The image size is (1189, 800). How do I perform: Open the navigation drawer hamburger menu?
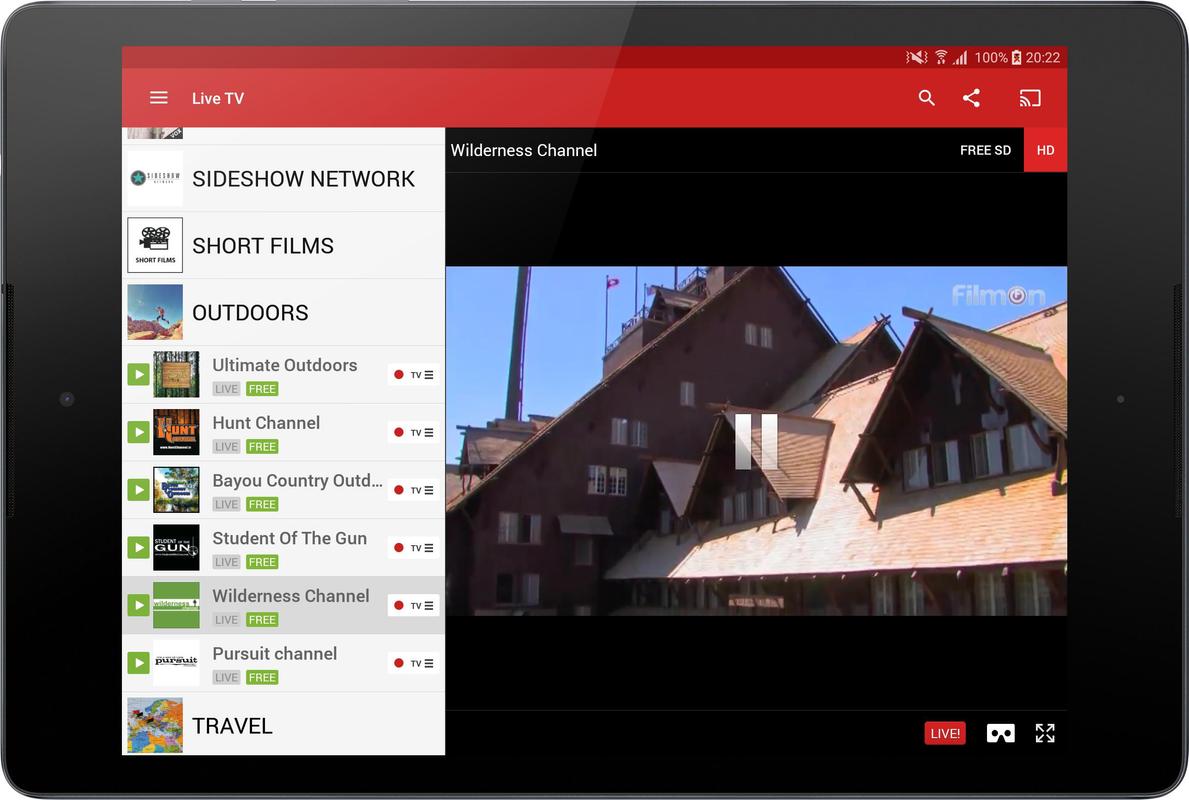[158, 97]
